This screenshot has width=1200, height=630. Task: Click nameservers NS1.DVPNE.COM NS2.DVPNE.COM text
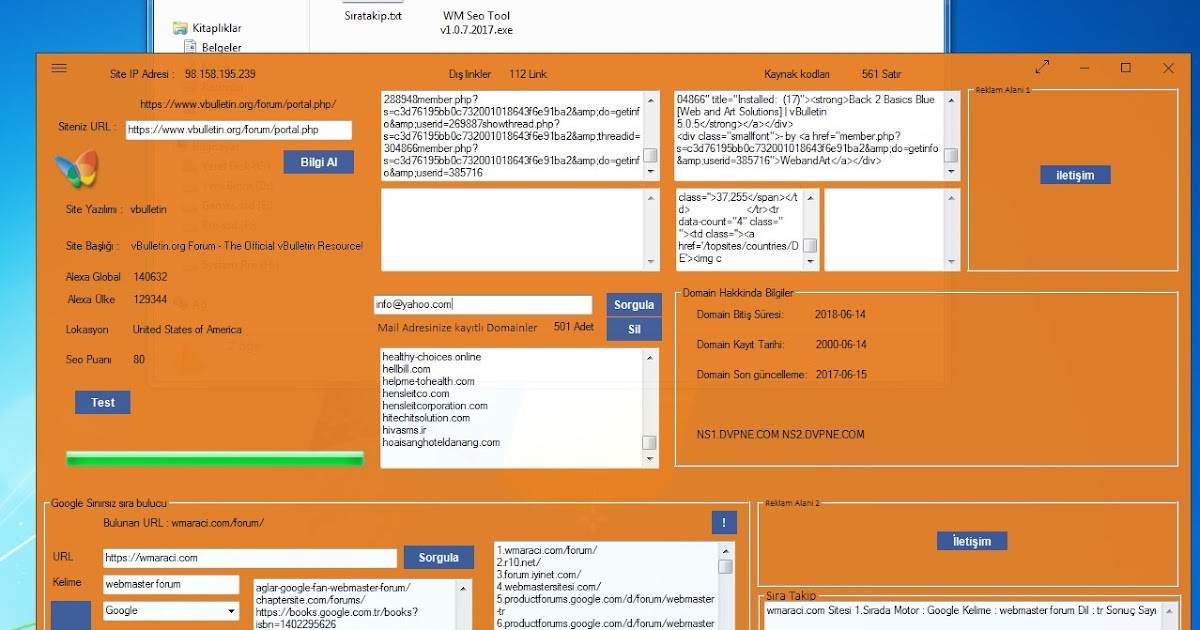pyautogui.click(x=780, y=434)
